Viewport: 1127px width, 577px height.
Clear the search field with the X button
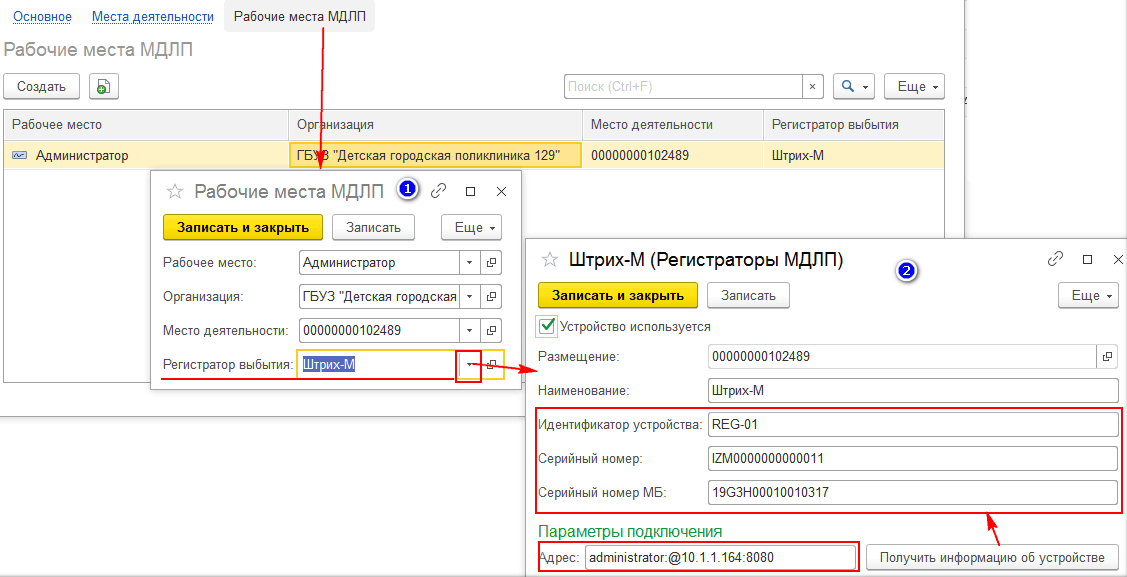(813, 87)
